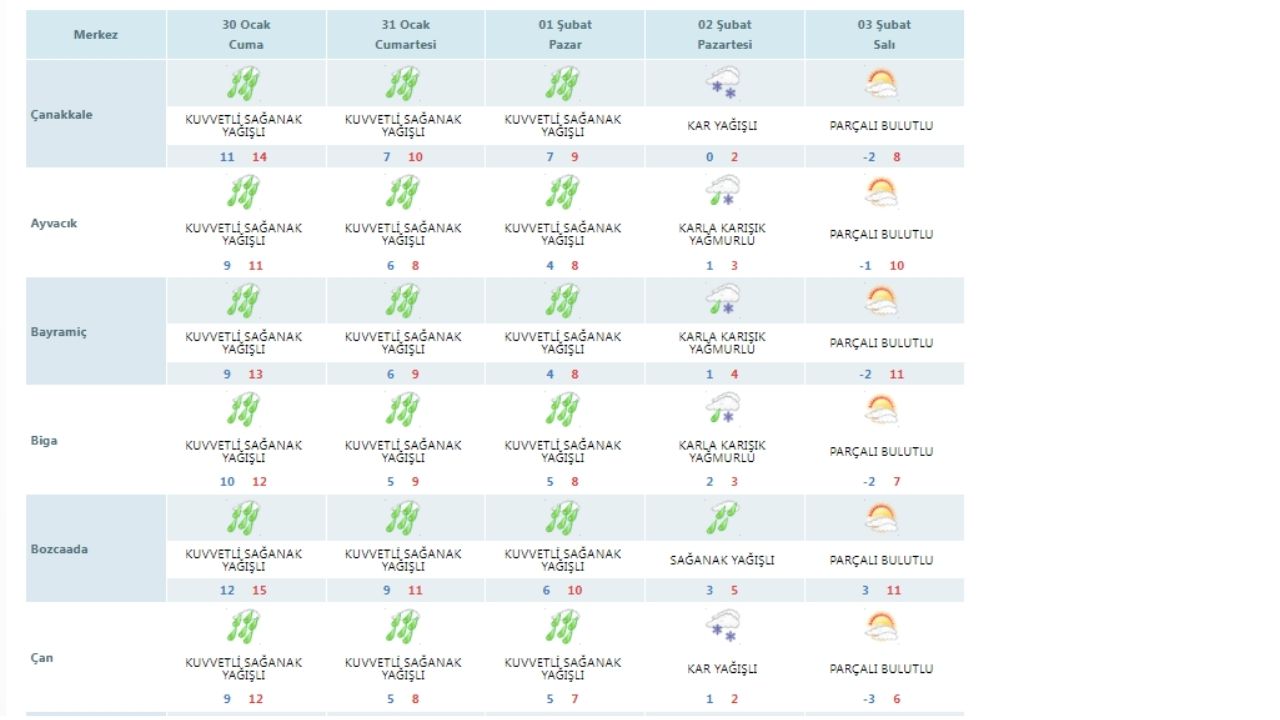Screen dimensions: 1280x720
Task: Click the 02 Şubat Pazartesi column header
Action: (724, 35)
